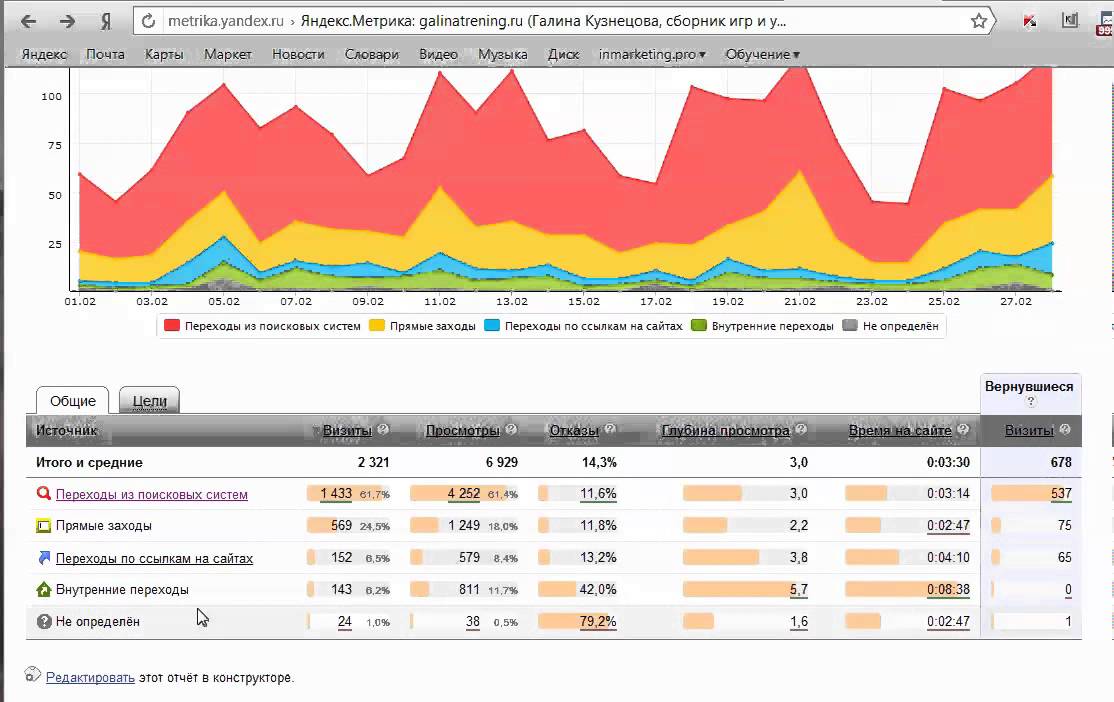This screenshot has width=1114, height=702.
Task: Click the site links arrow icon
Action: [43, 558]
